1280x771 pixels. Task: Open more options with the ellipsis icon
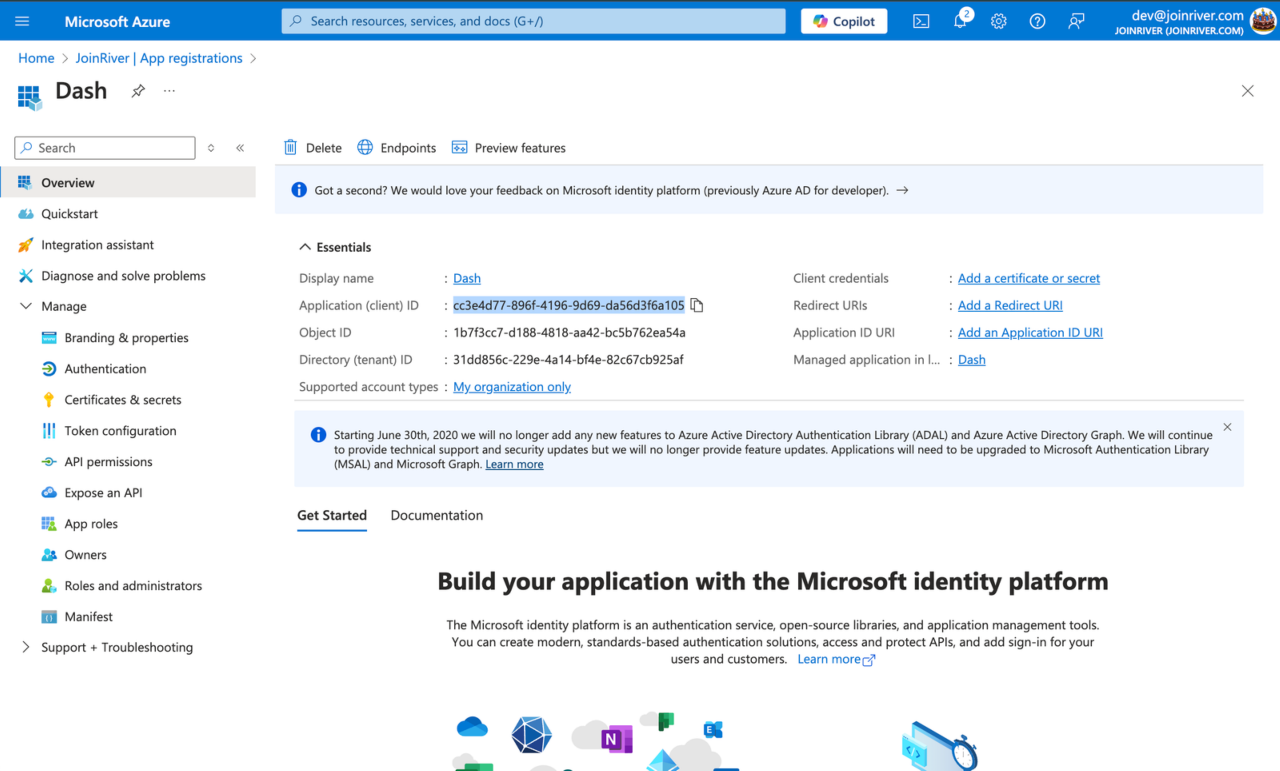coord(168,90)
